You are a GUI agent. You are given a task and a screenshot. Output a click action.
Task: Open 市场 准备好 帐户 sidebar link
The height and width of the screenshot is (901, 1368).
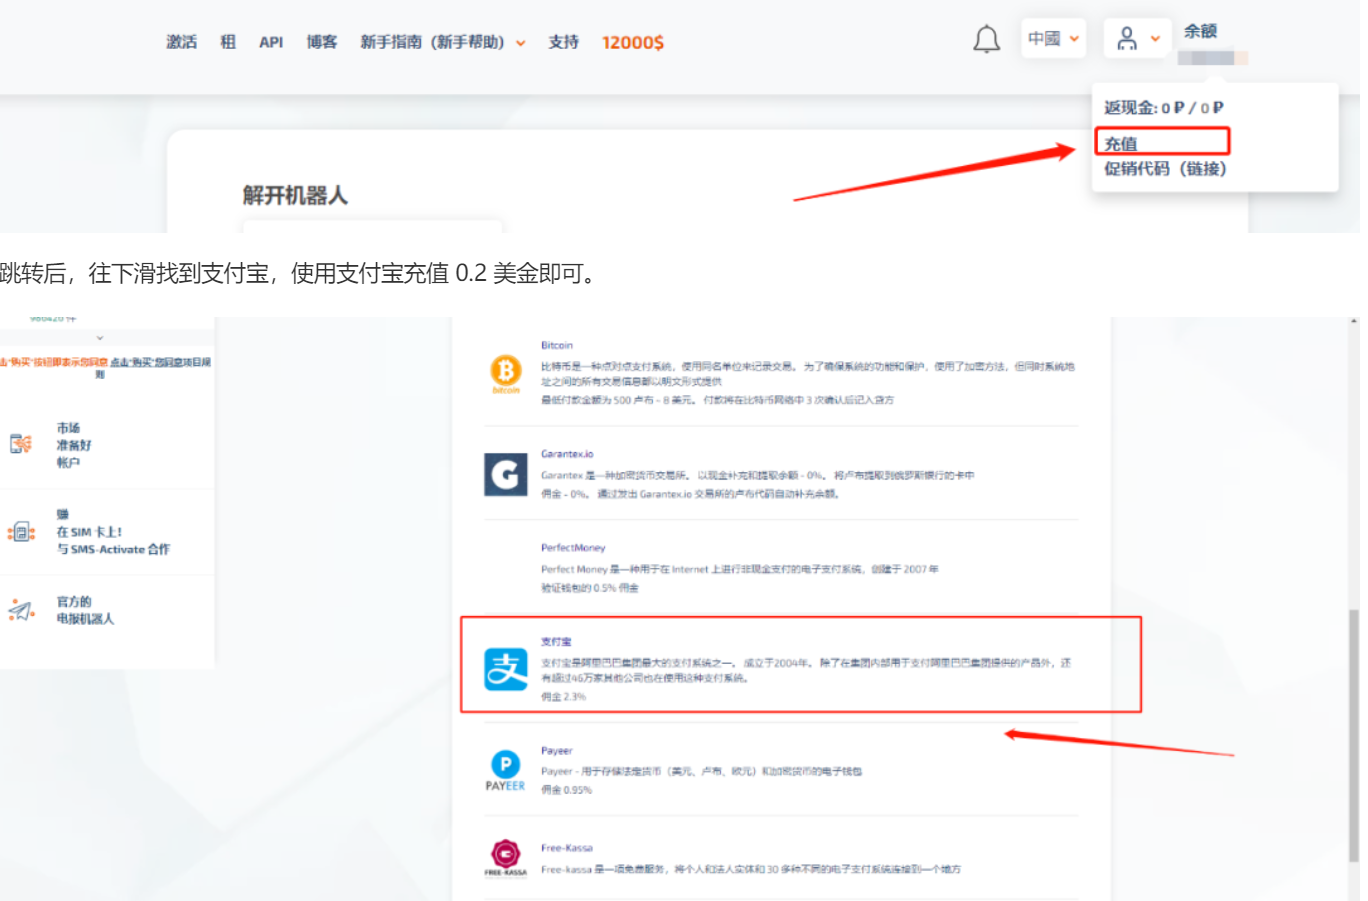coord(74,445)
